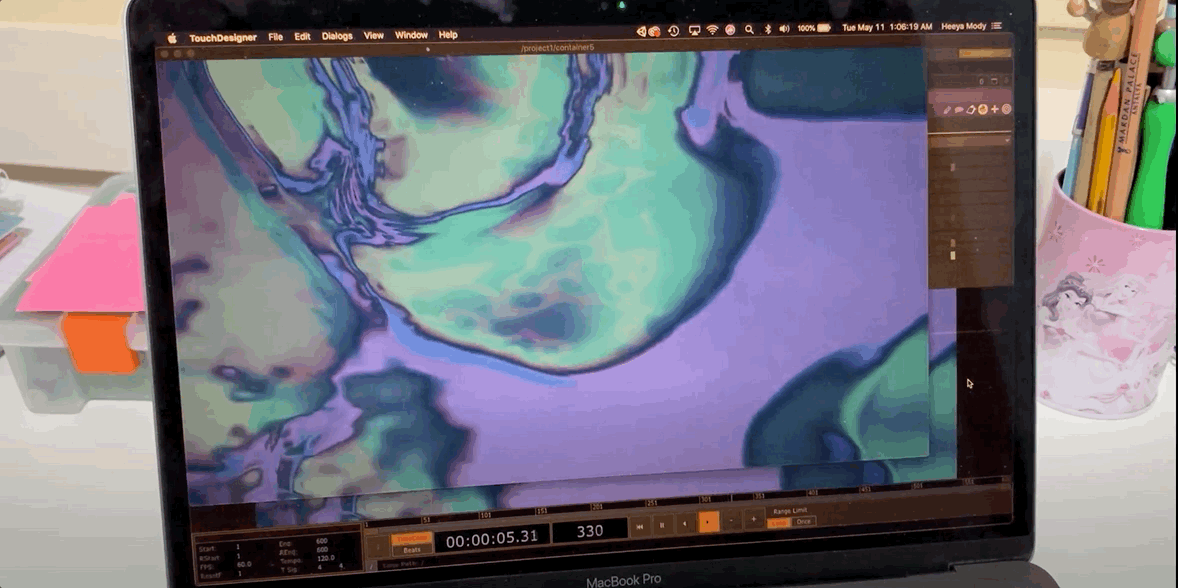Click the Heeya Mody user name
The width and height of the screenshot is (1178, 588).
965,26
